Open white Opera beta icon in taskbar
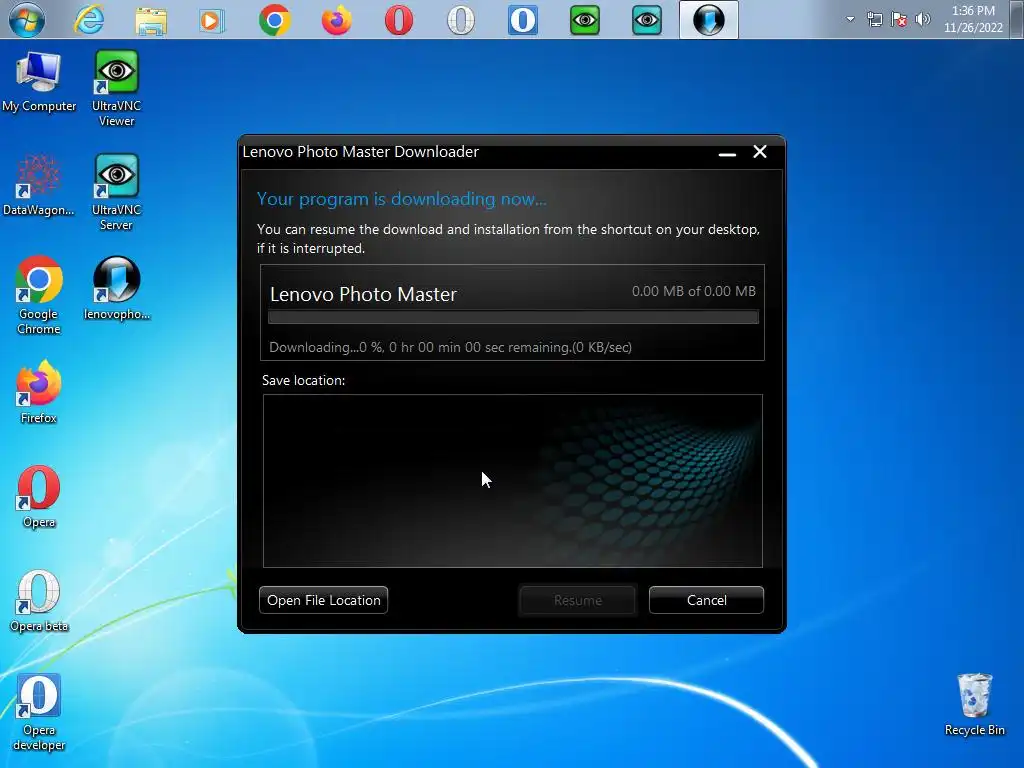The image size is (1024, 768). (460, 20)
